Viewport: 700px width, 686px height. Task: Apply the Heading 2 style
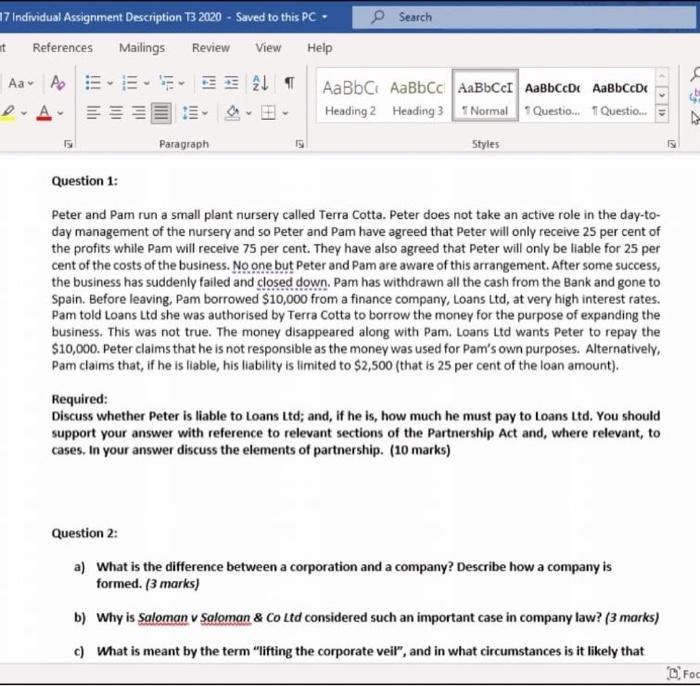(350, 95)
